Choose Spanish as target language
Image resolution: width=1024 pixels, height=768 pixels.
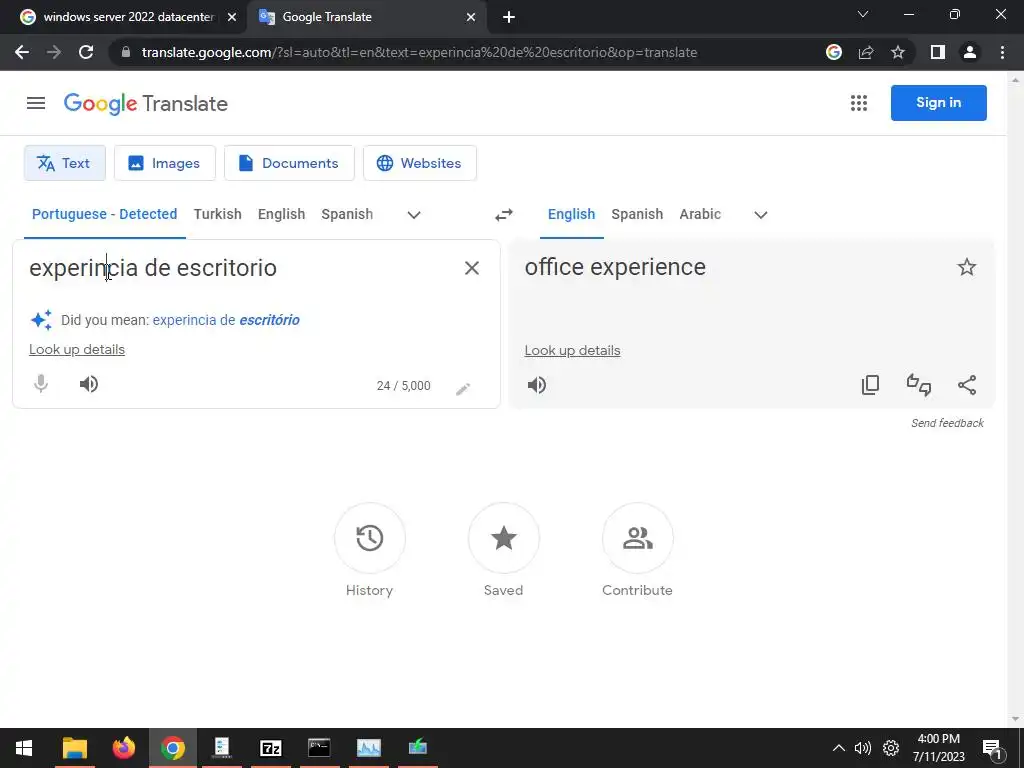[x=637, y=214]
